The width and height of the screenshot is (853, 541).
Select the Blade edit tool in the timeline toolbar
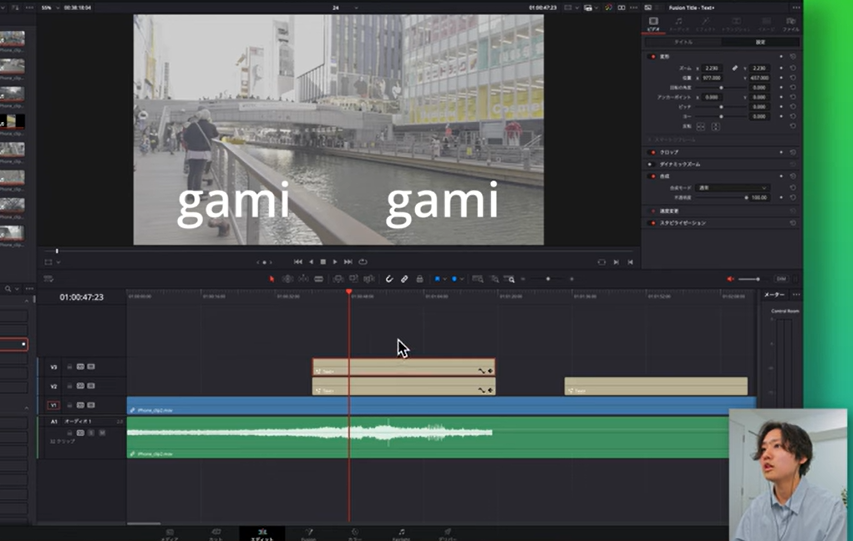[319, 279]
